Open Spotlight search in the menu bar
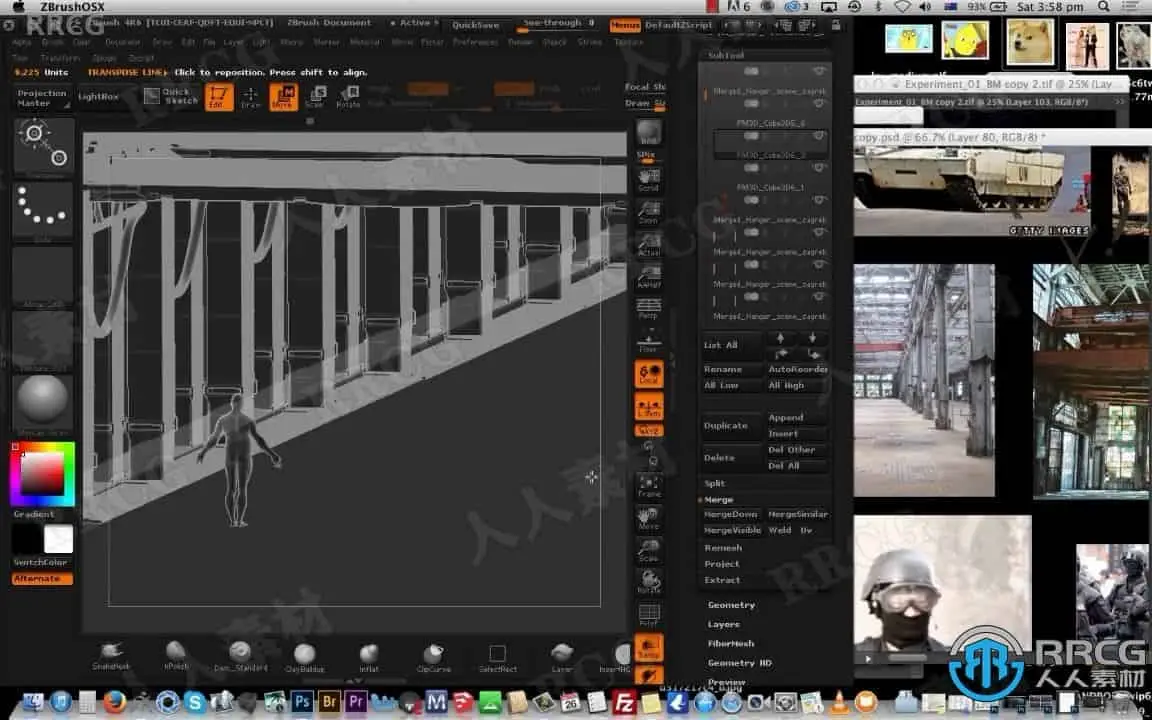 [1104, 7]
